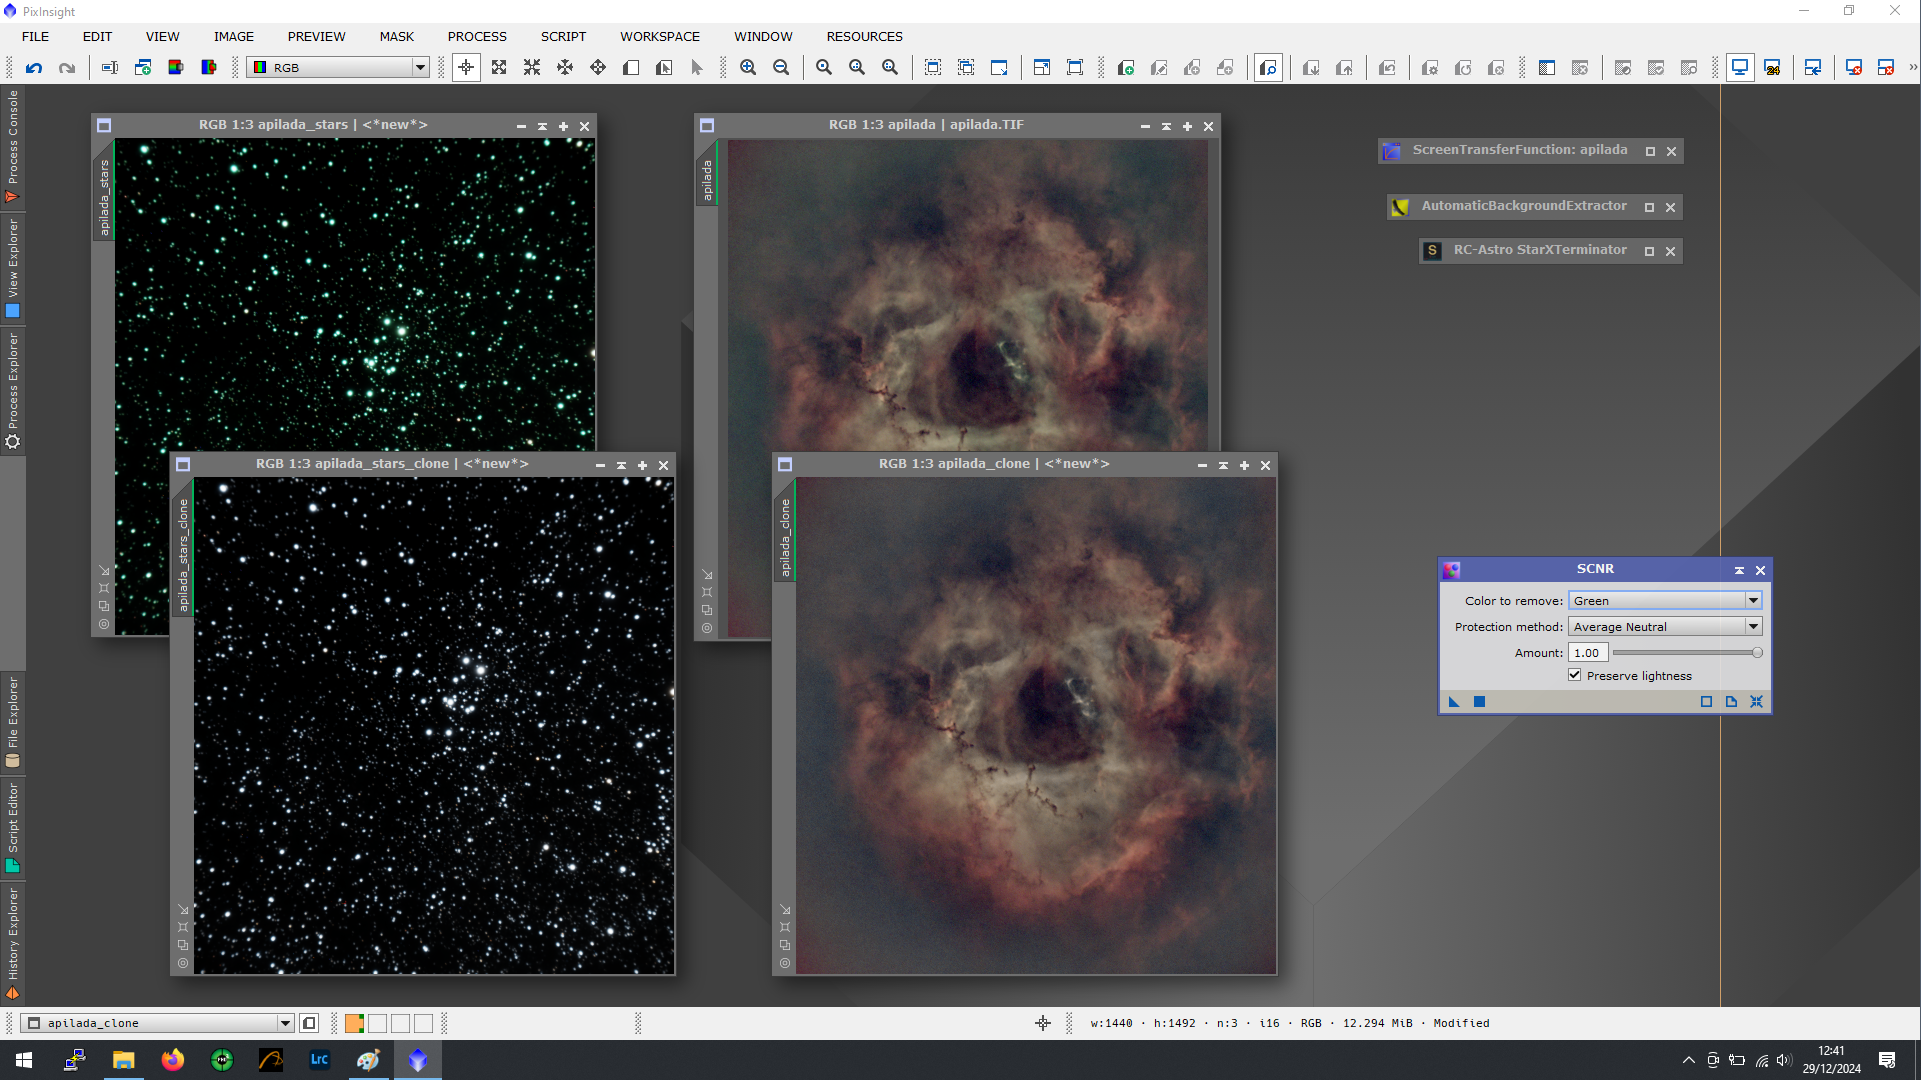Toggle the View Explorer side panel
The width and height of the screenshot is (1921, 1080).
[x=12, y=268]
